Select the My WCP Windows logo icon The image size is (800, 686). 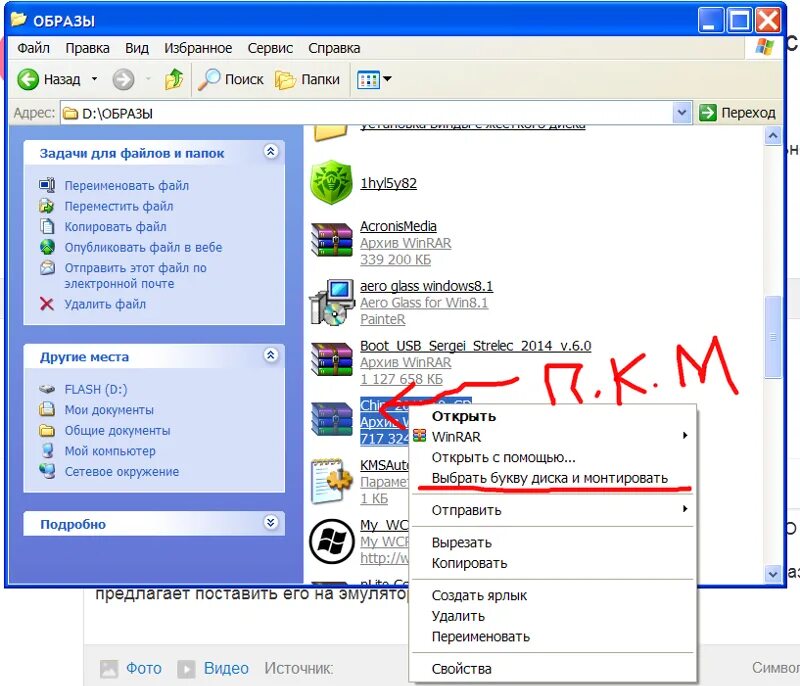click(x=331, y=541)
